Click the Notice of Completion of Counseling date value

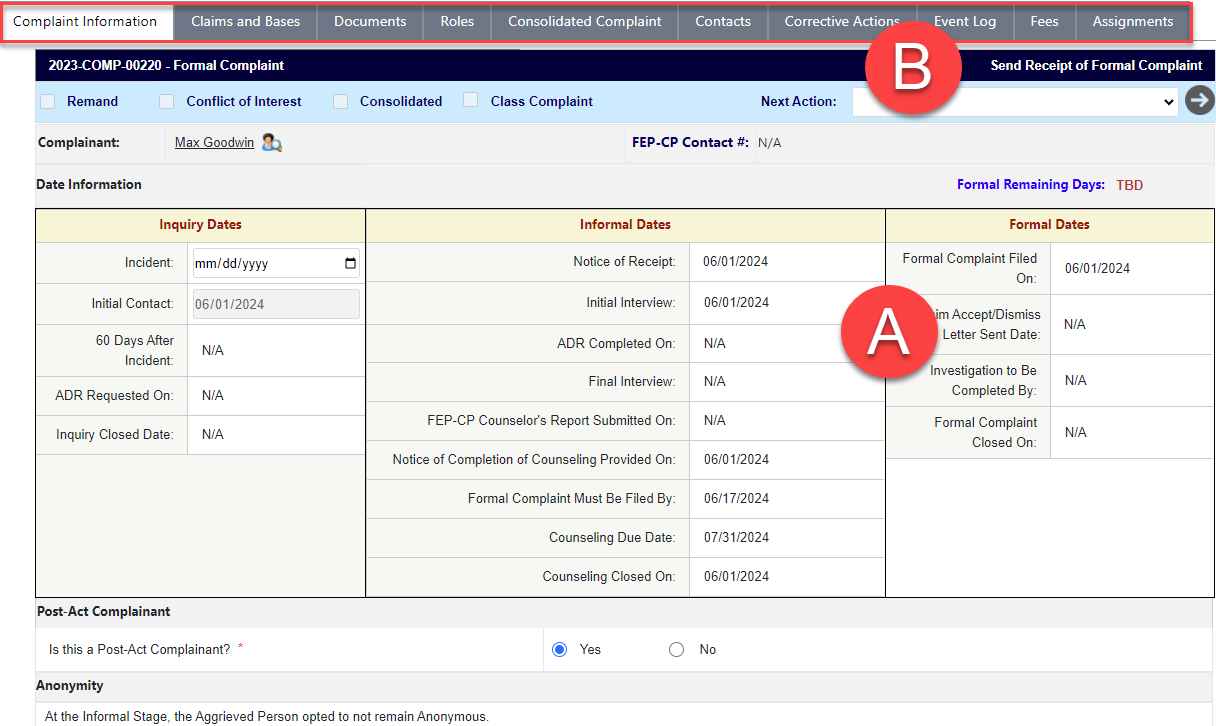click(736, 460)
